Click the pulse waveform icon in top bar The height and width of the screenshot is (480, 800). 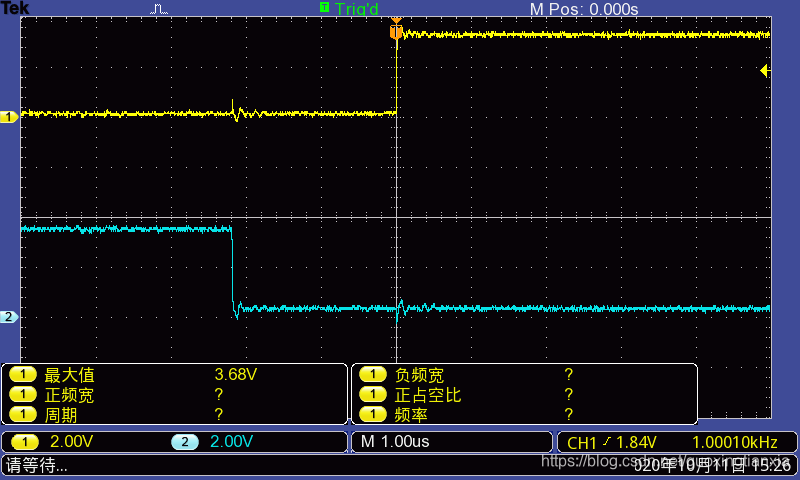(x=159, y=9)
